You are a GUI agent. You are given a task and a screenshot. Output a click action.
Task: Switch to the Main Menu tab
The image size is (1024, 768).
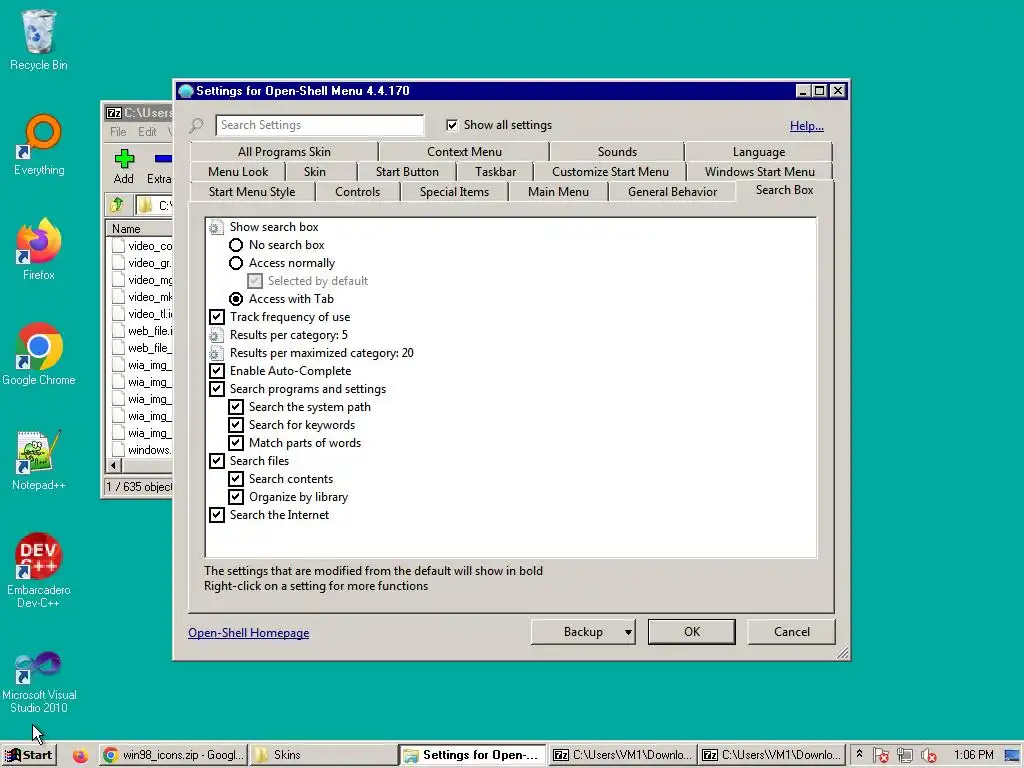pos(558,192)
